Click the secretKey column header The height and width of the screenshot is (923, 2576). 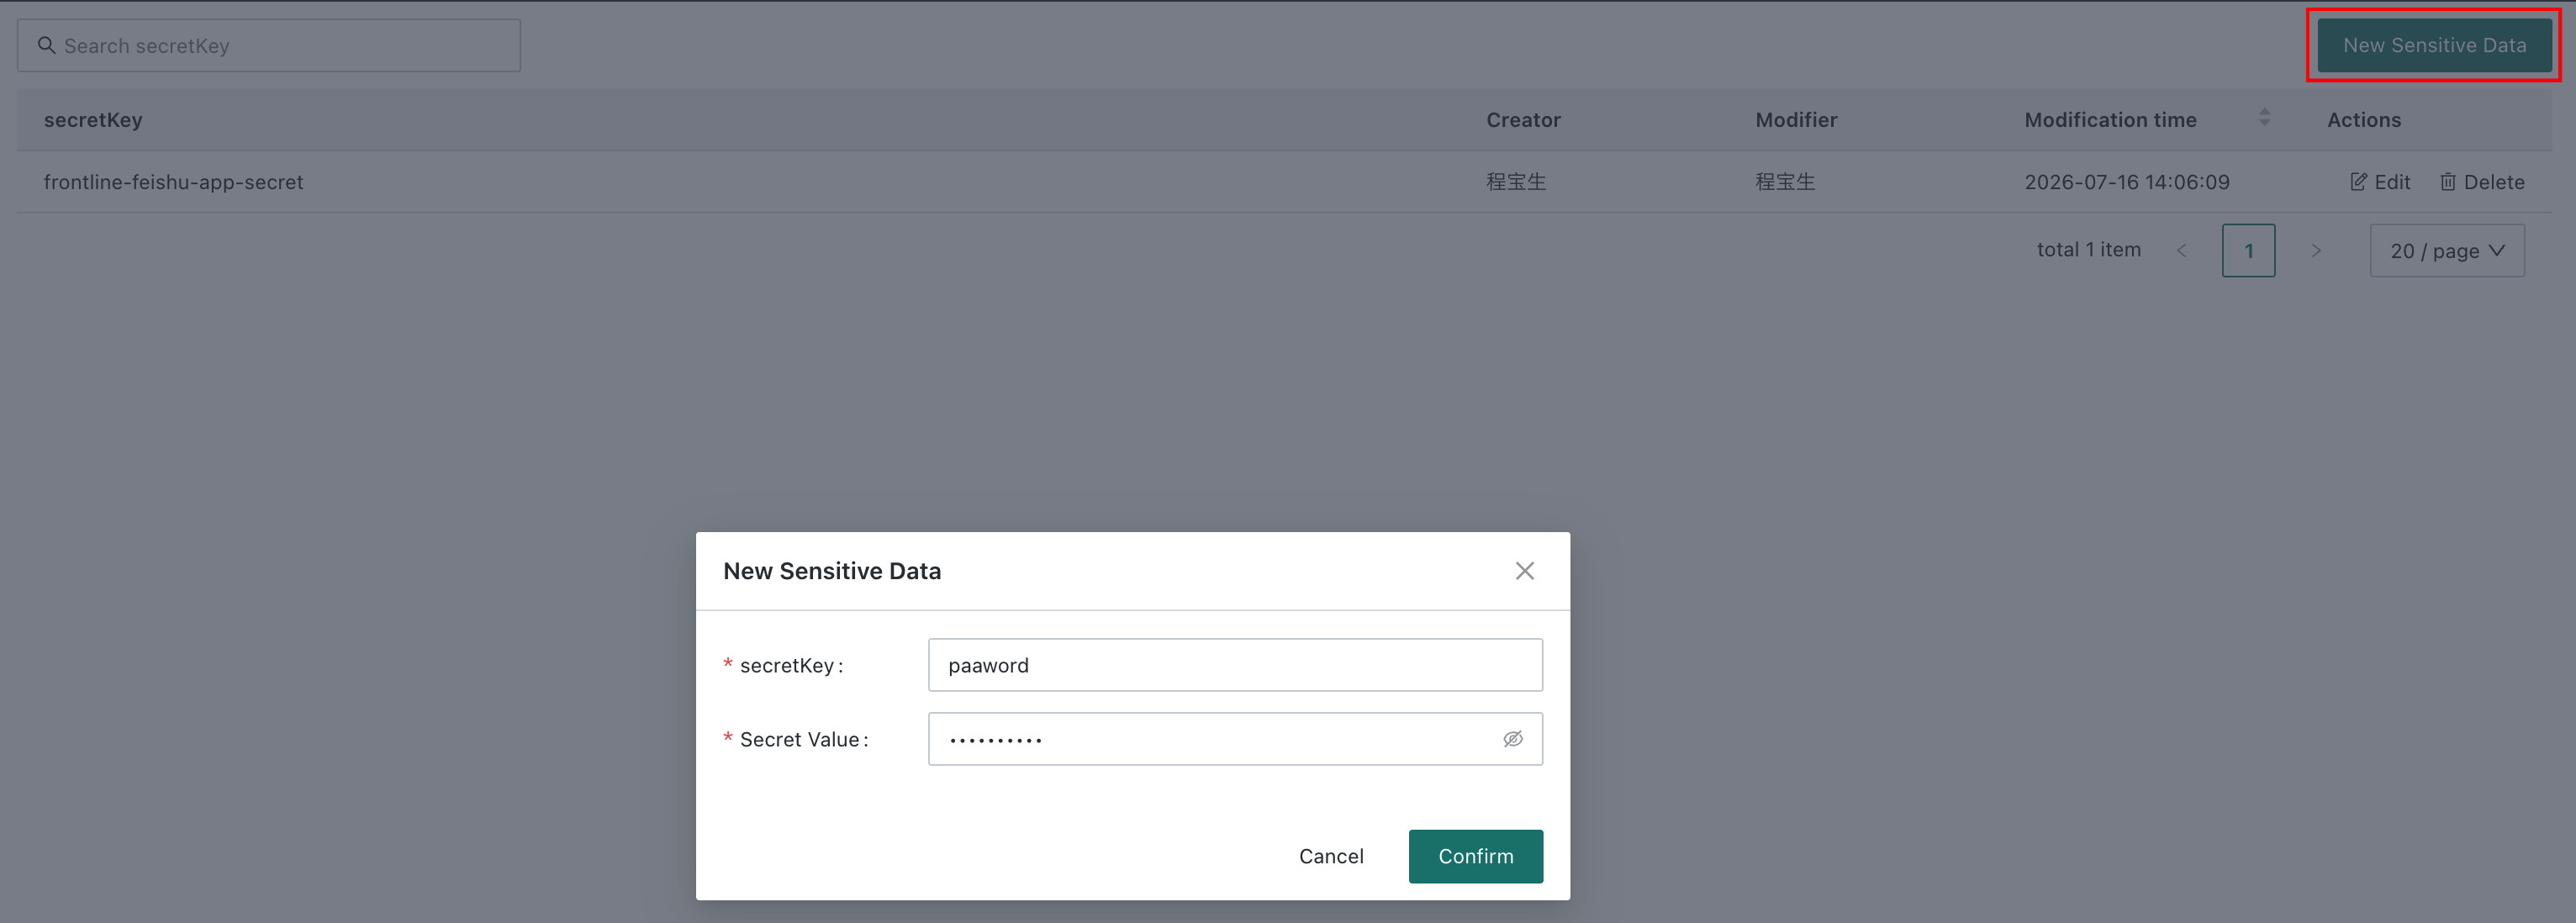click(x=93, y=120)
